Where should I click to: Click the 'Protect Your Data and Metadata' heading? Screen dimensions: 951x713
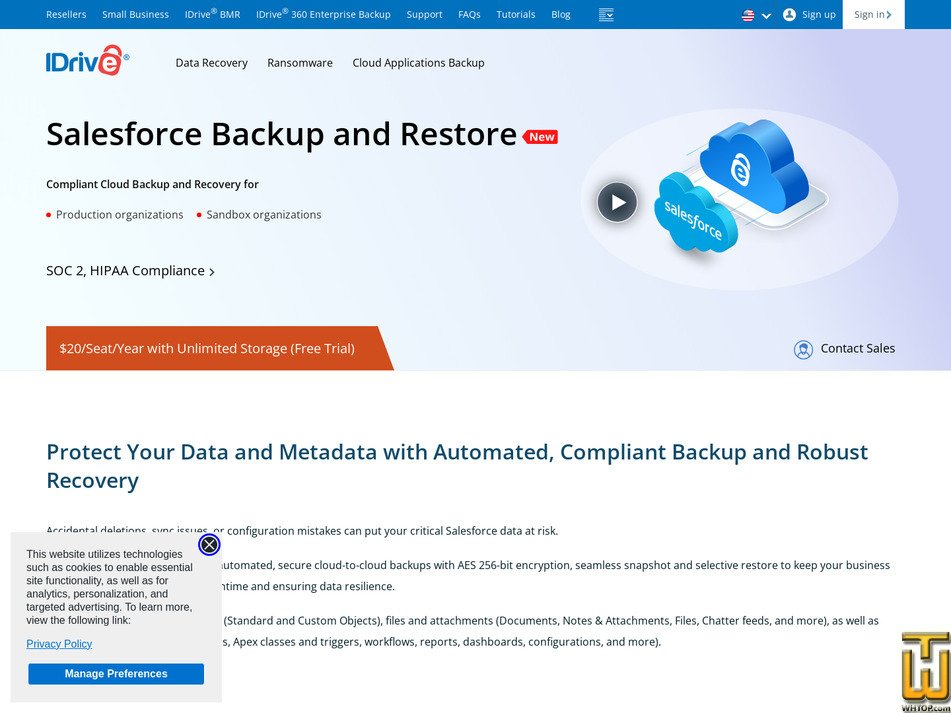[x=457, y=466]
